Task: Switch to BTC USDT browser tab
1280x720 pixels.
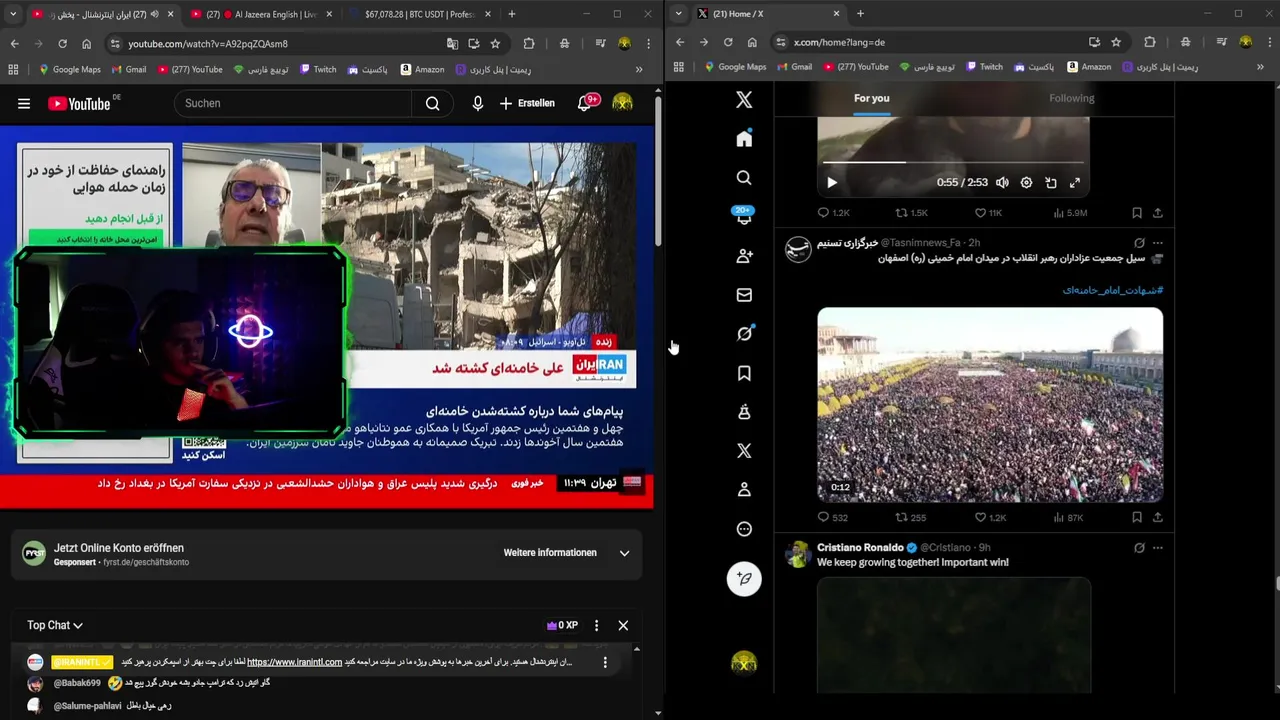Action: click(419, 14)
